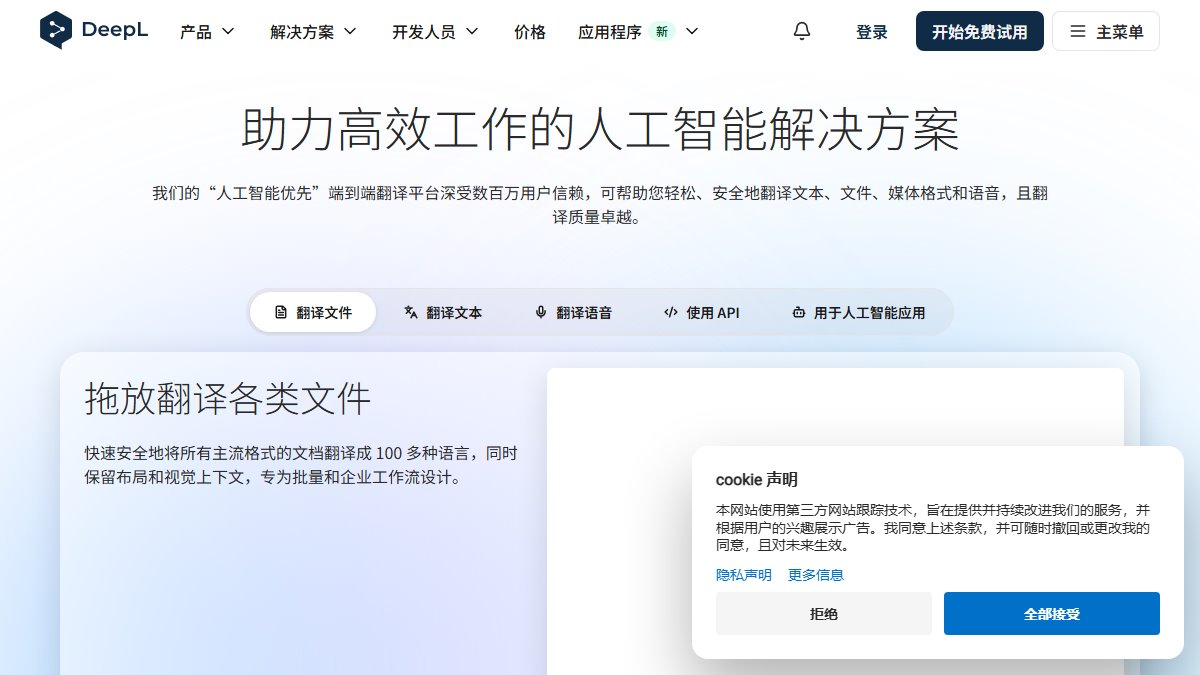This screenshot has height=675, width=1200.
Task: Click the file upload drop area
Action: point(835,521)
